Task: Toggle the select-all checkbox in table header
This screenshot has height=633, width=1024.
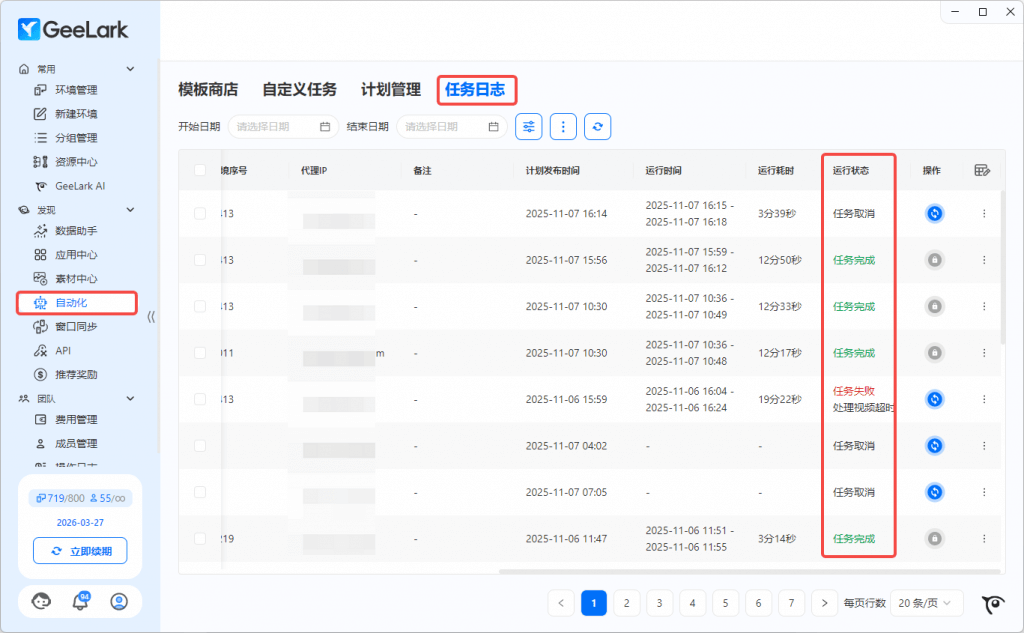Action: (x=200, y=171)
